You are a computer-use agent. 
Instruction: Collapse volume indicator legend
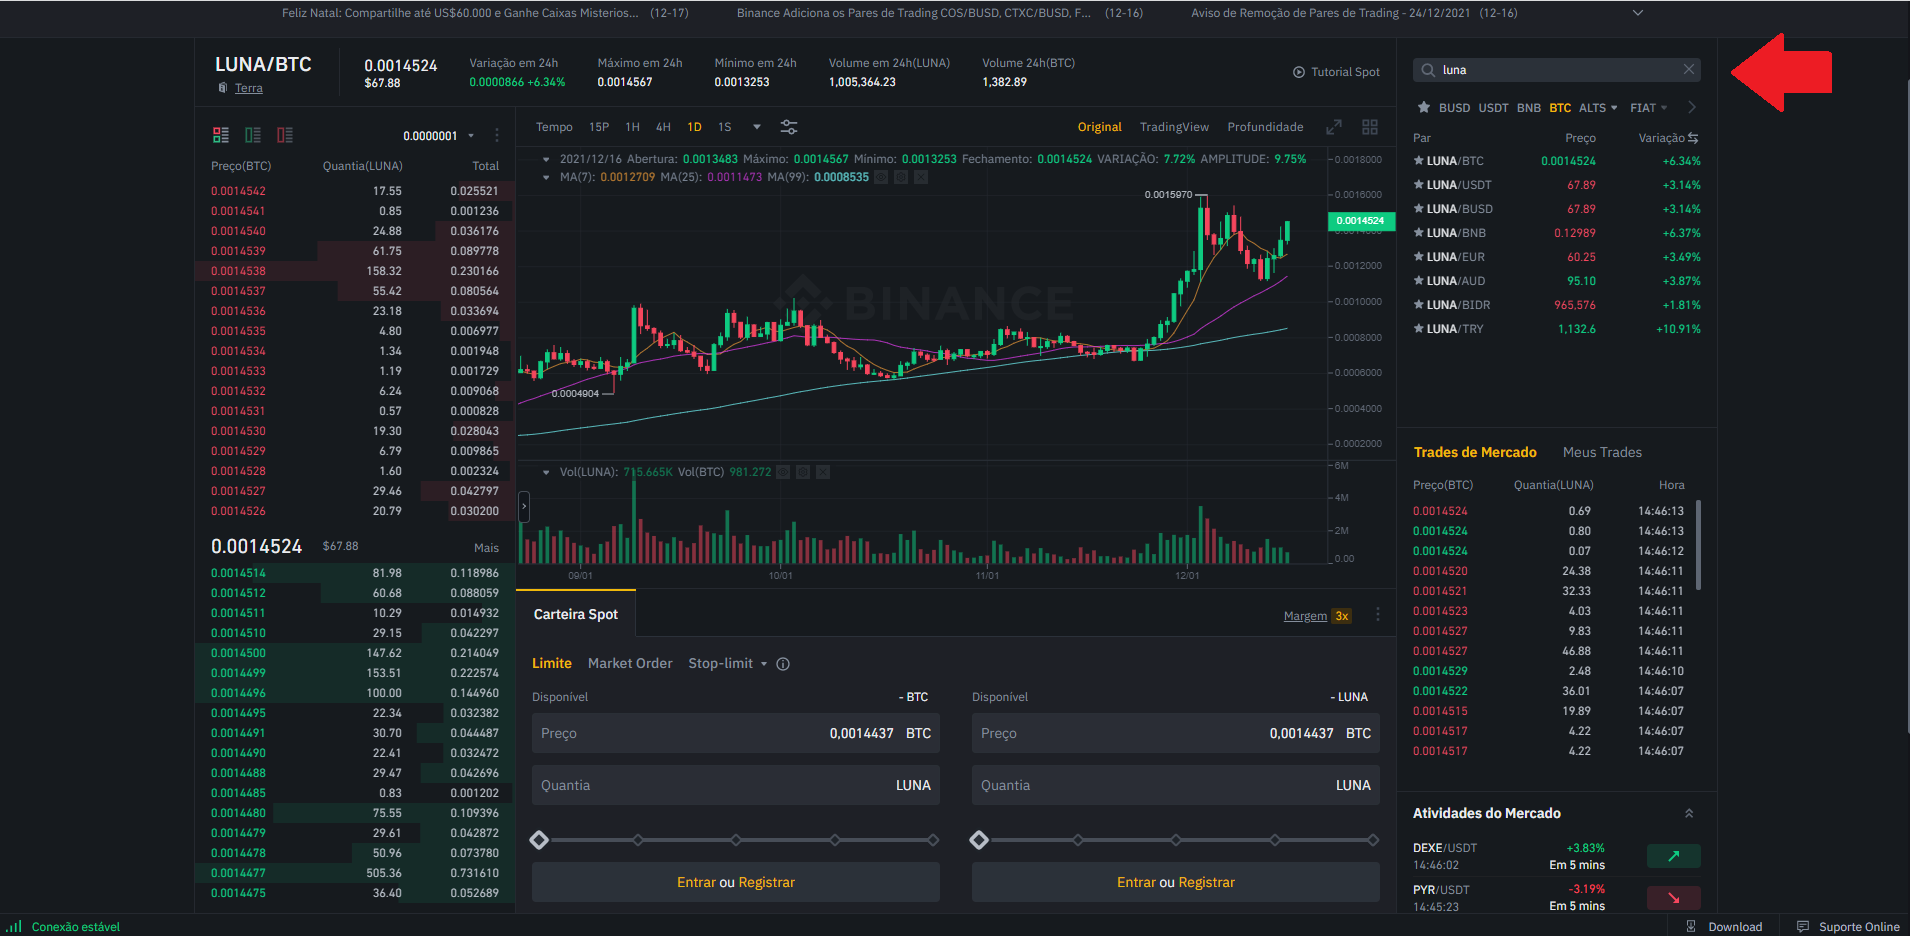(x=546, y=472)
